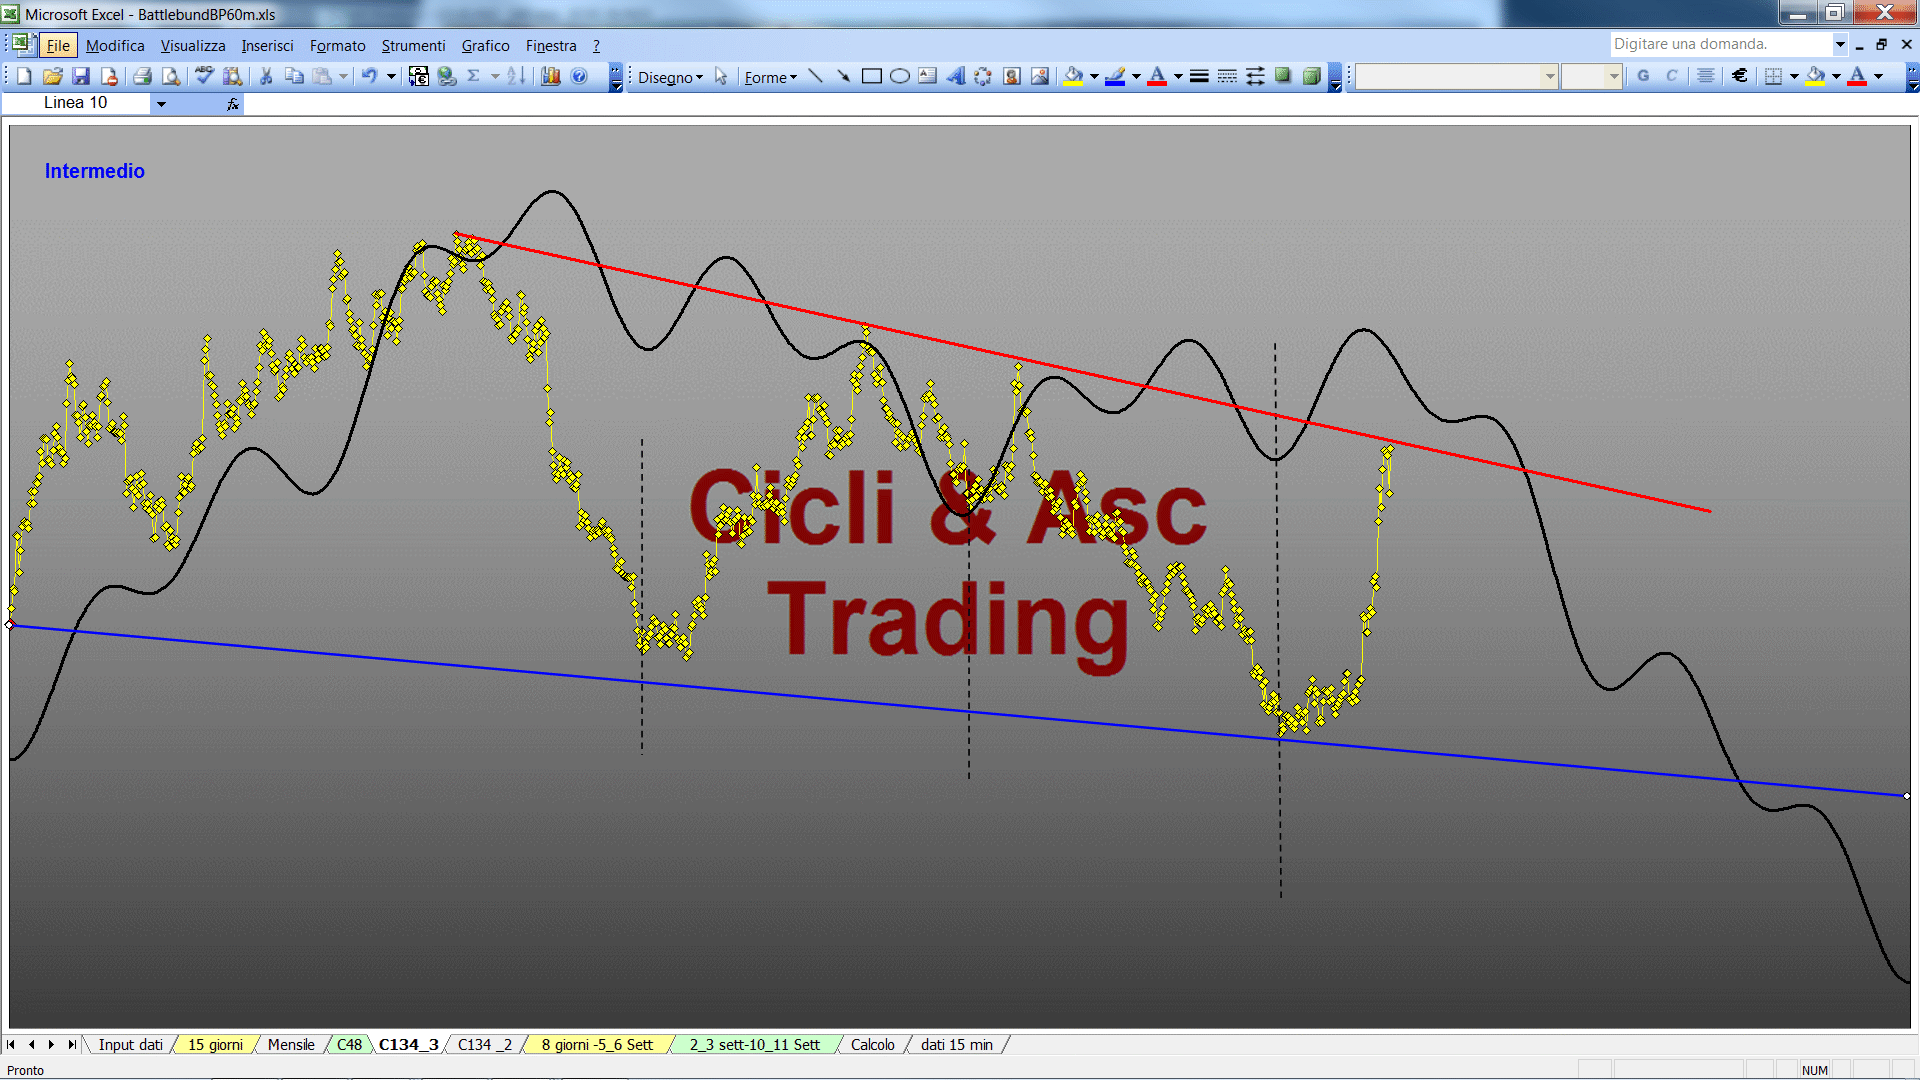
Task: Insert Clip Art
Action: (1012, 76)
